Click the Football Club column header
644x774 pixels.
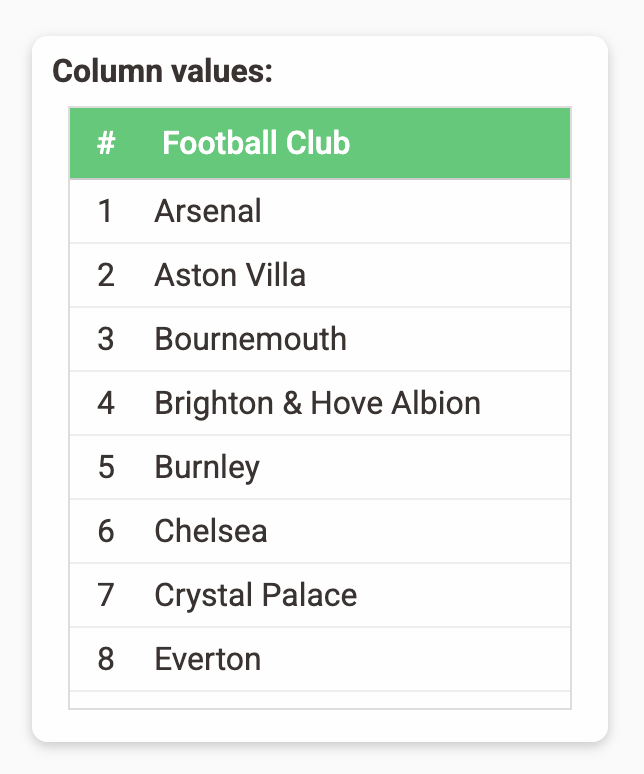pos(256,143)
